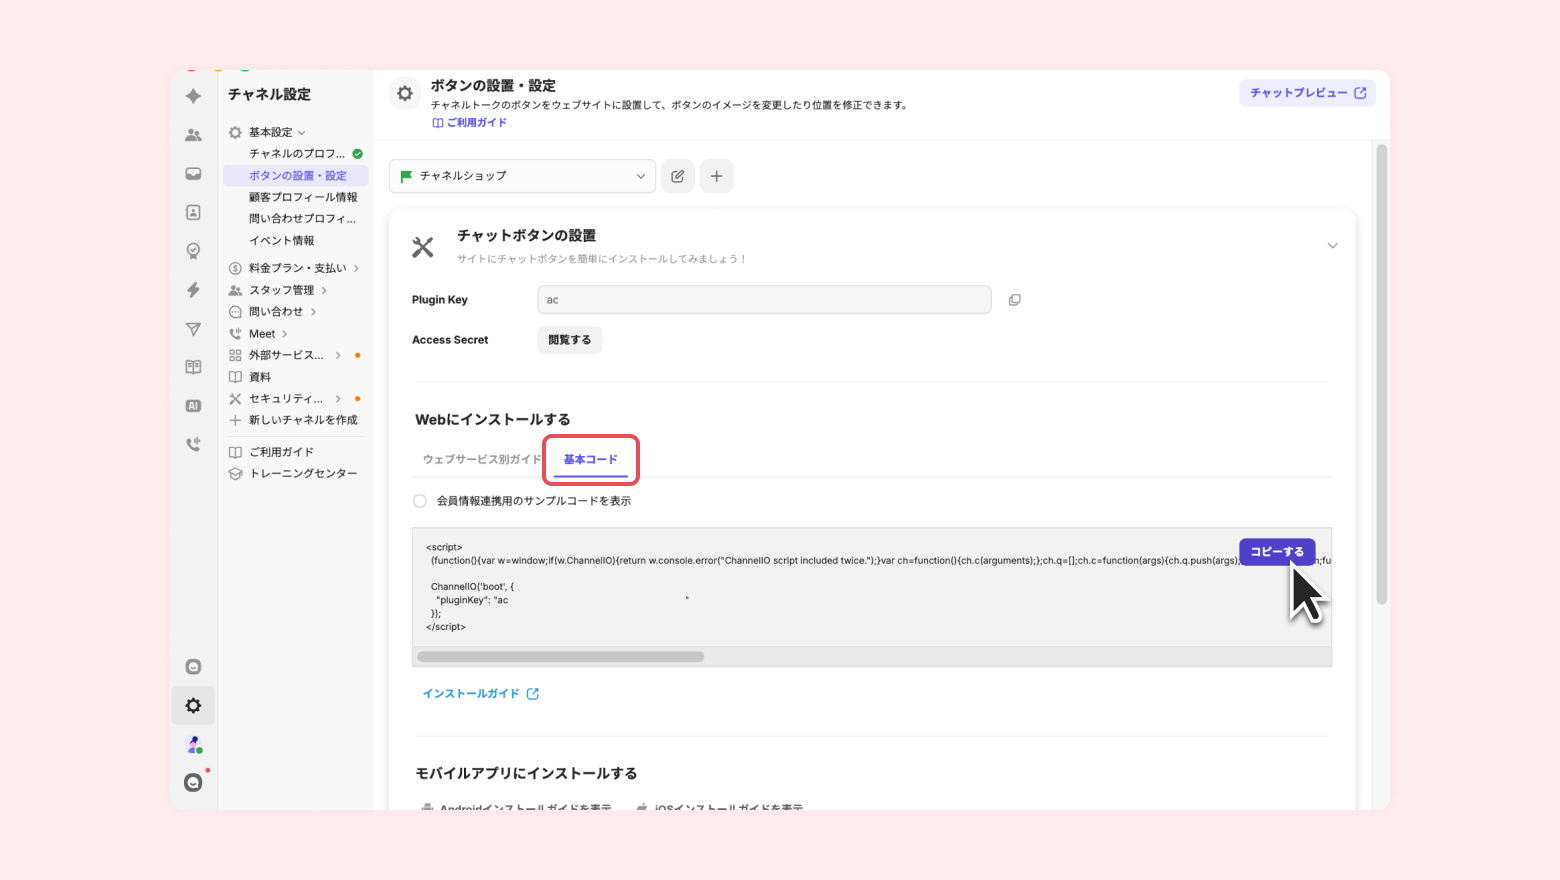This screenshot has width=1560, height=880.
Task: Click the code block's horizontal scrollbar
Action: click(560, 657)
